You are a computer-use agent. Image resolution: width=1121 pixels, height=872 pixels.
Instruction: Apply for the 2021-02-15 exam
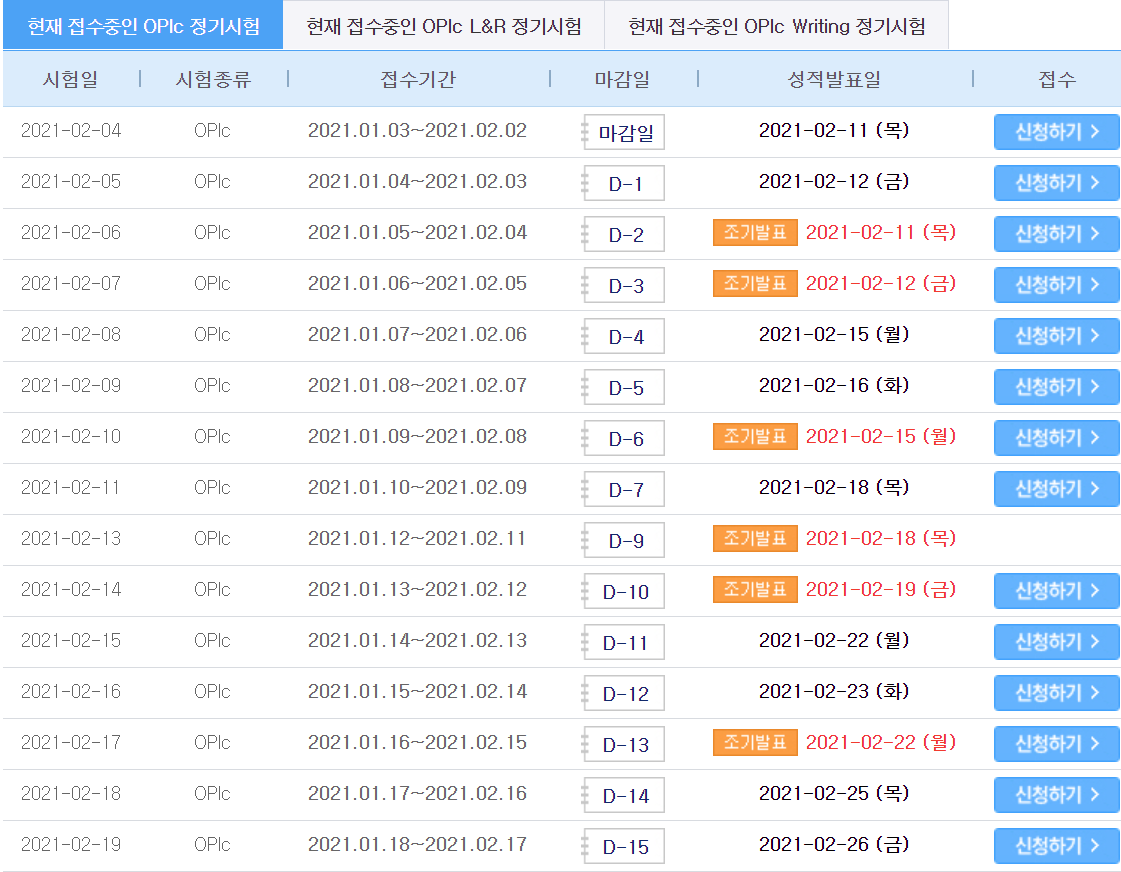(1056, 642)
